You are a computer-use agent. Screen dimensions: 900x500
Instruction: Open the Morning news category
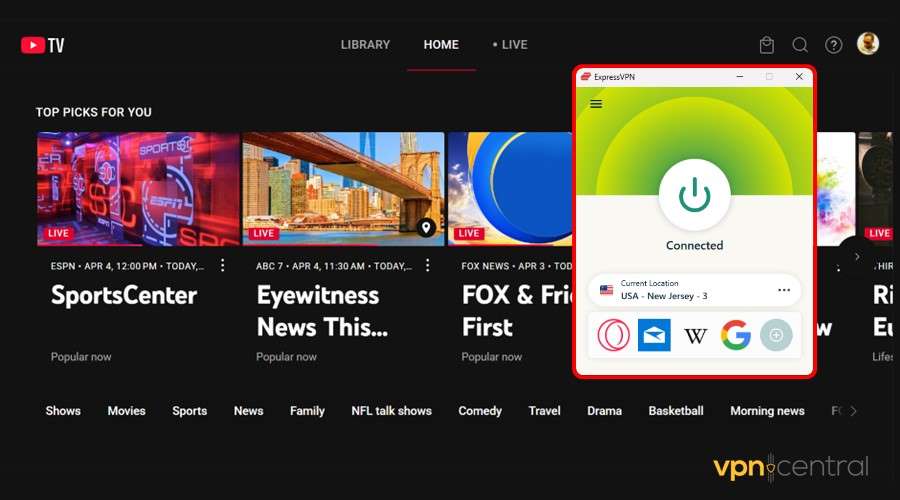767,411
